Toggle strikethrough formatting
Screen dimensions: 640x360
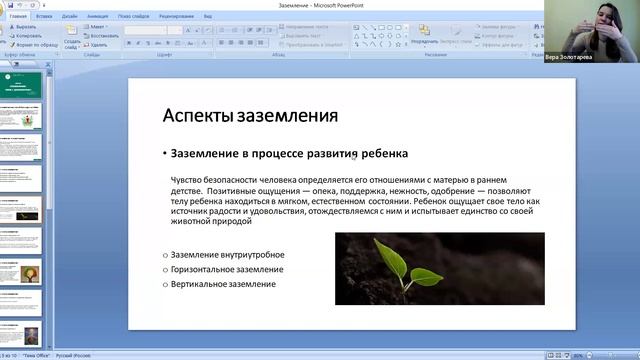click(158, 43)
